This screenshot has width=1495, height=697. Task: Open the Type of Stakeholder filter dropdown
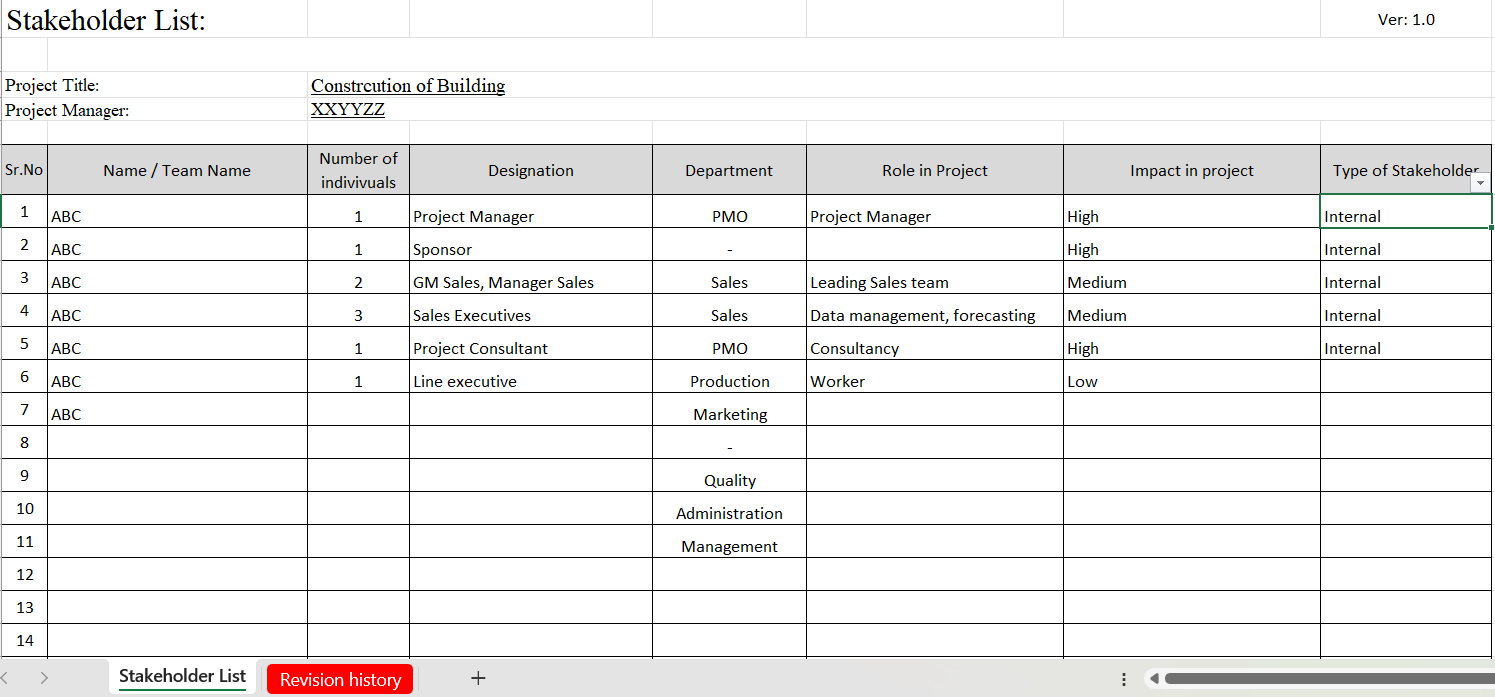1481,182
